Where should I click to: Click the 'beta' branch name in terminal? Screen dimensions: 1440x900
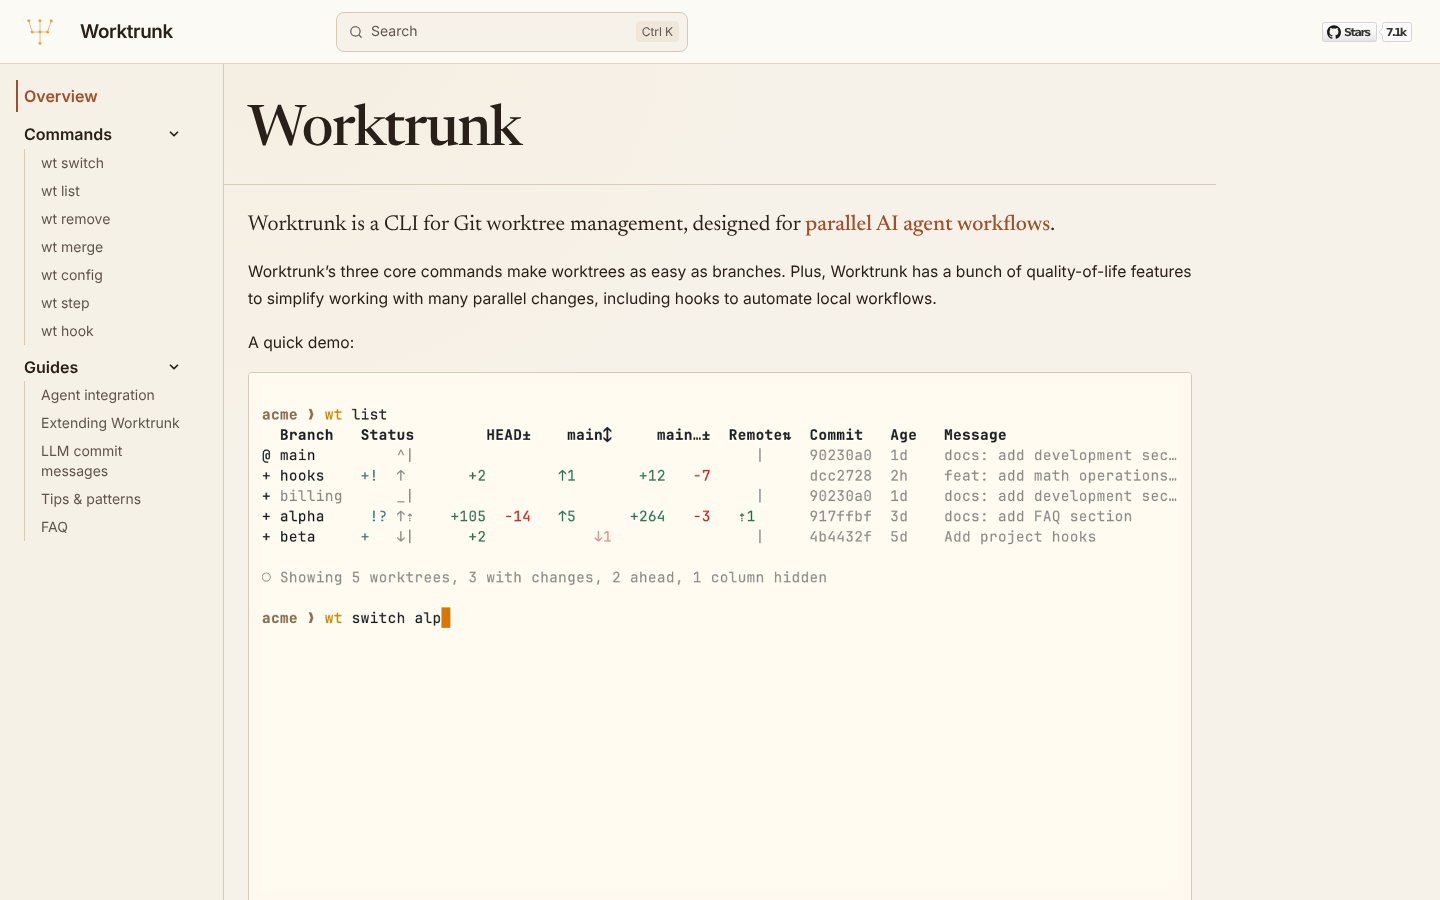(297, 537)
